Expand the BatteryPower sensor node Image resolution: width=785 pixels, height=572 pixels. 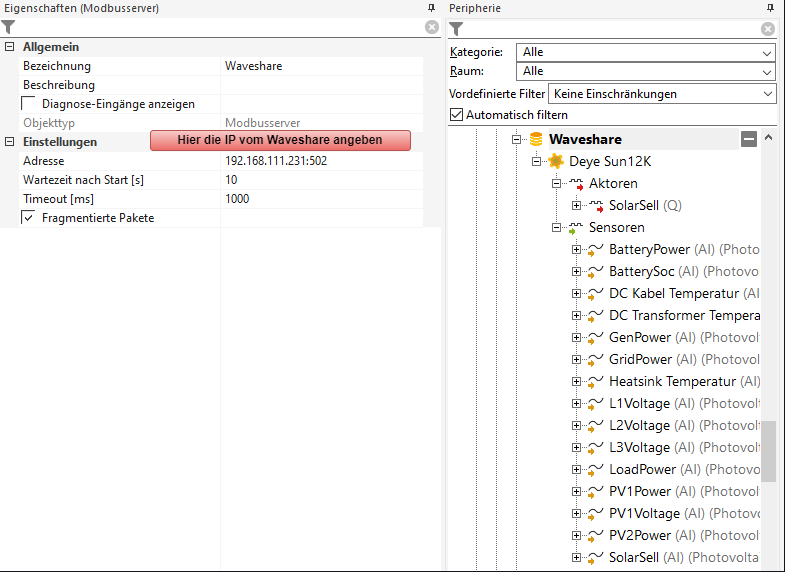[x=576, y=250]
